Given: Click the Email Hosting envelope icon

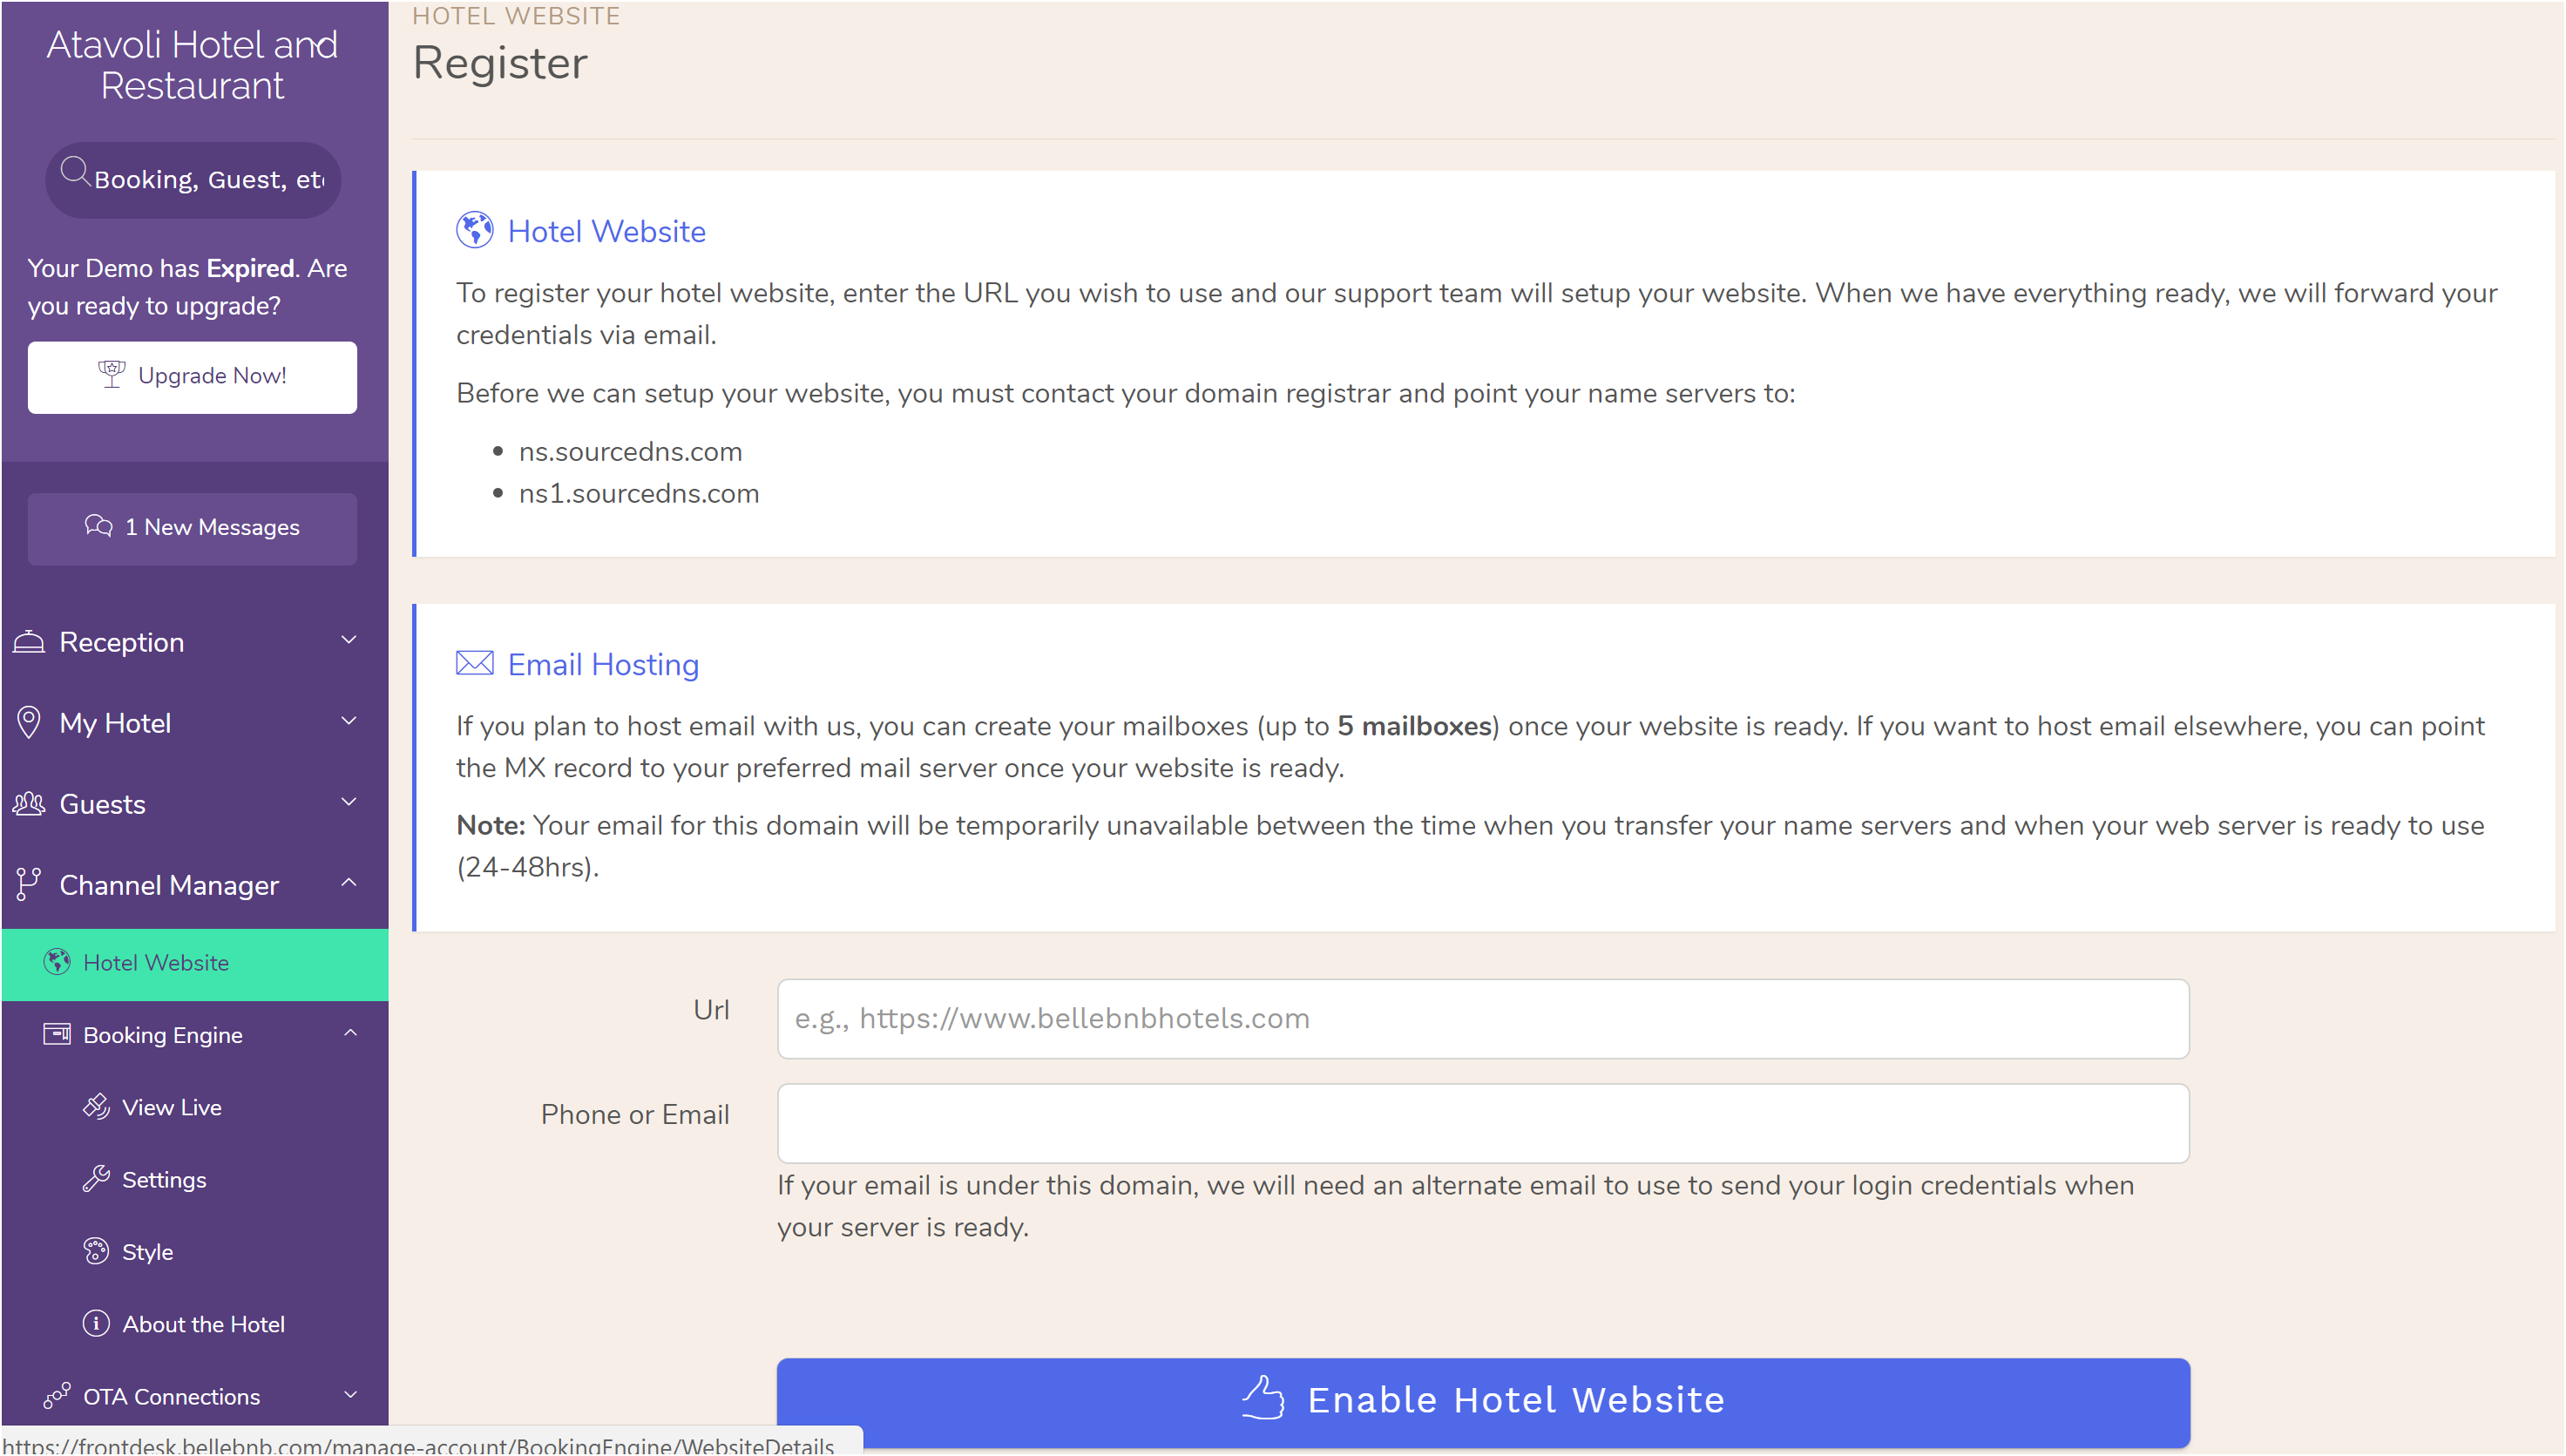Looking at the screenshot, I should coord(472,665).
